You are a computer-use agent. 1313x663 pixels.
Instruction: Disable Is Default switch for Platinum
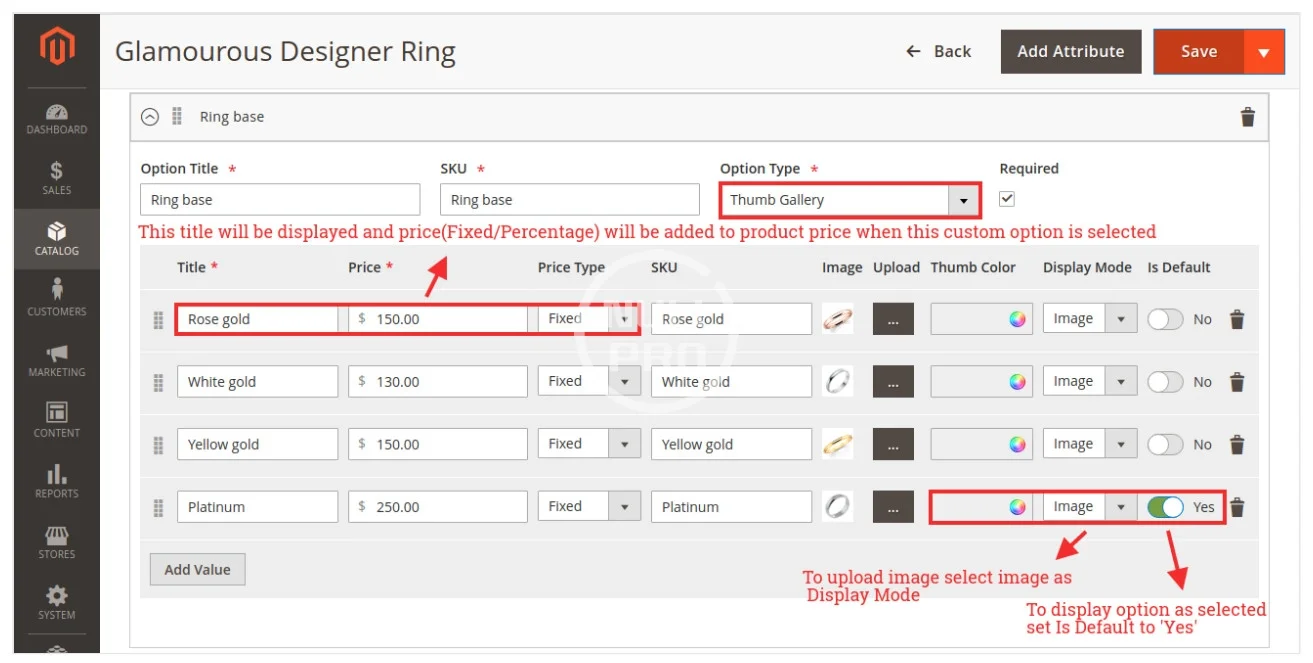(x=1165, y=507)
